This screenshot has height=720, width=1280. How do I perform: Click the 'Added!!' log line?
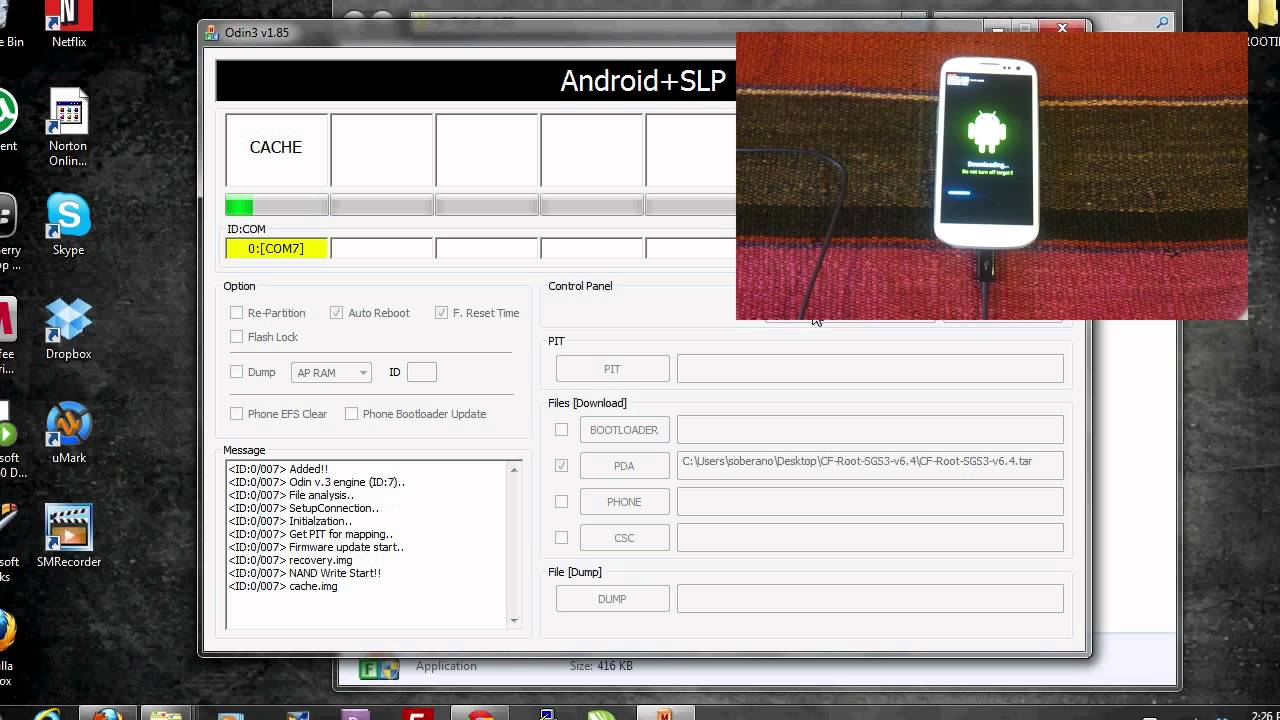click(x=278, y=469)
